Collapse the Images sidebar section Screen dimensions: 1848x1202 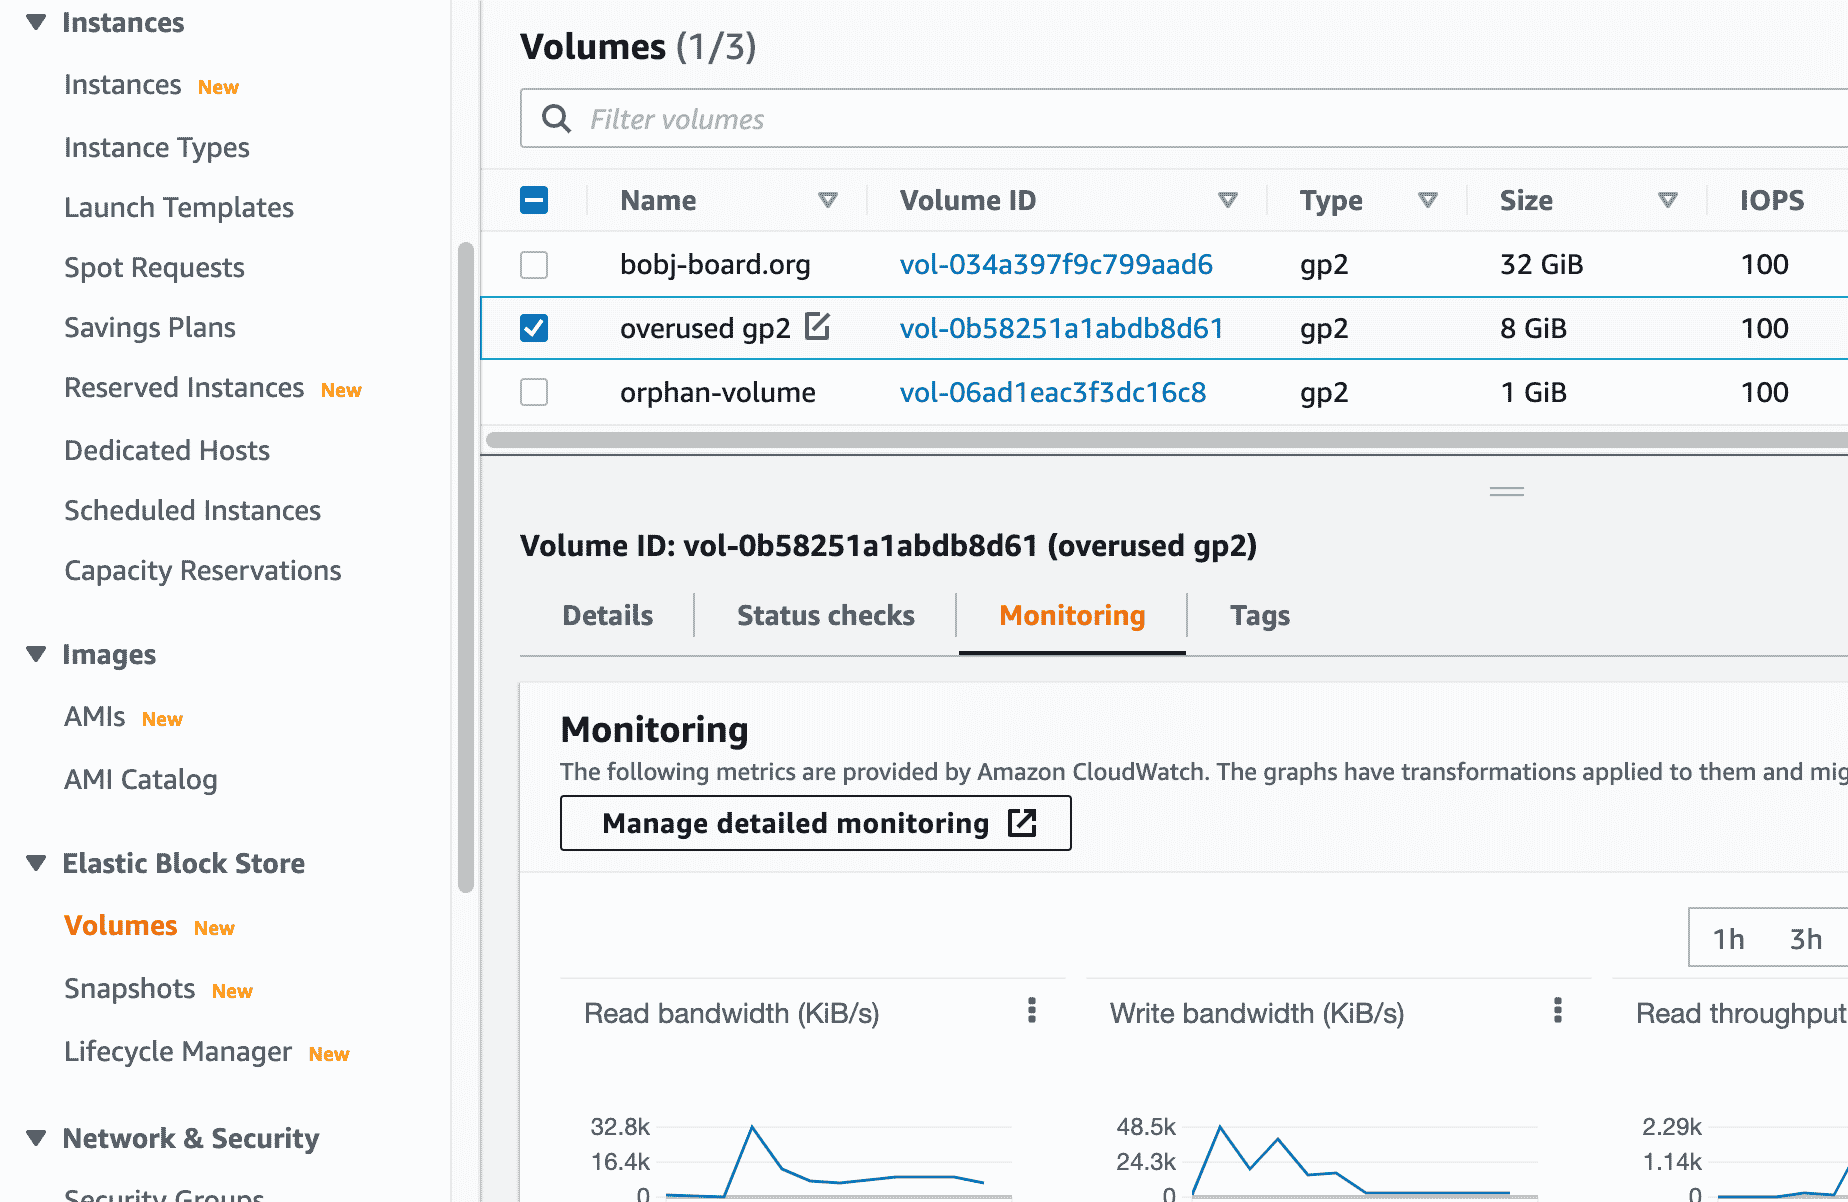pyautogui.click(x=36, y=654)
